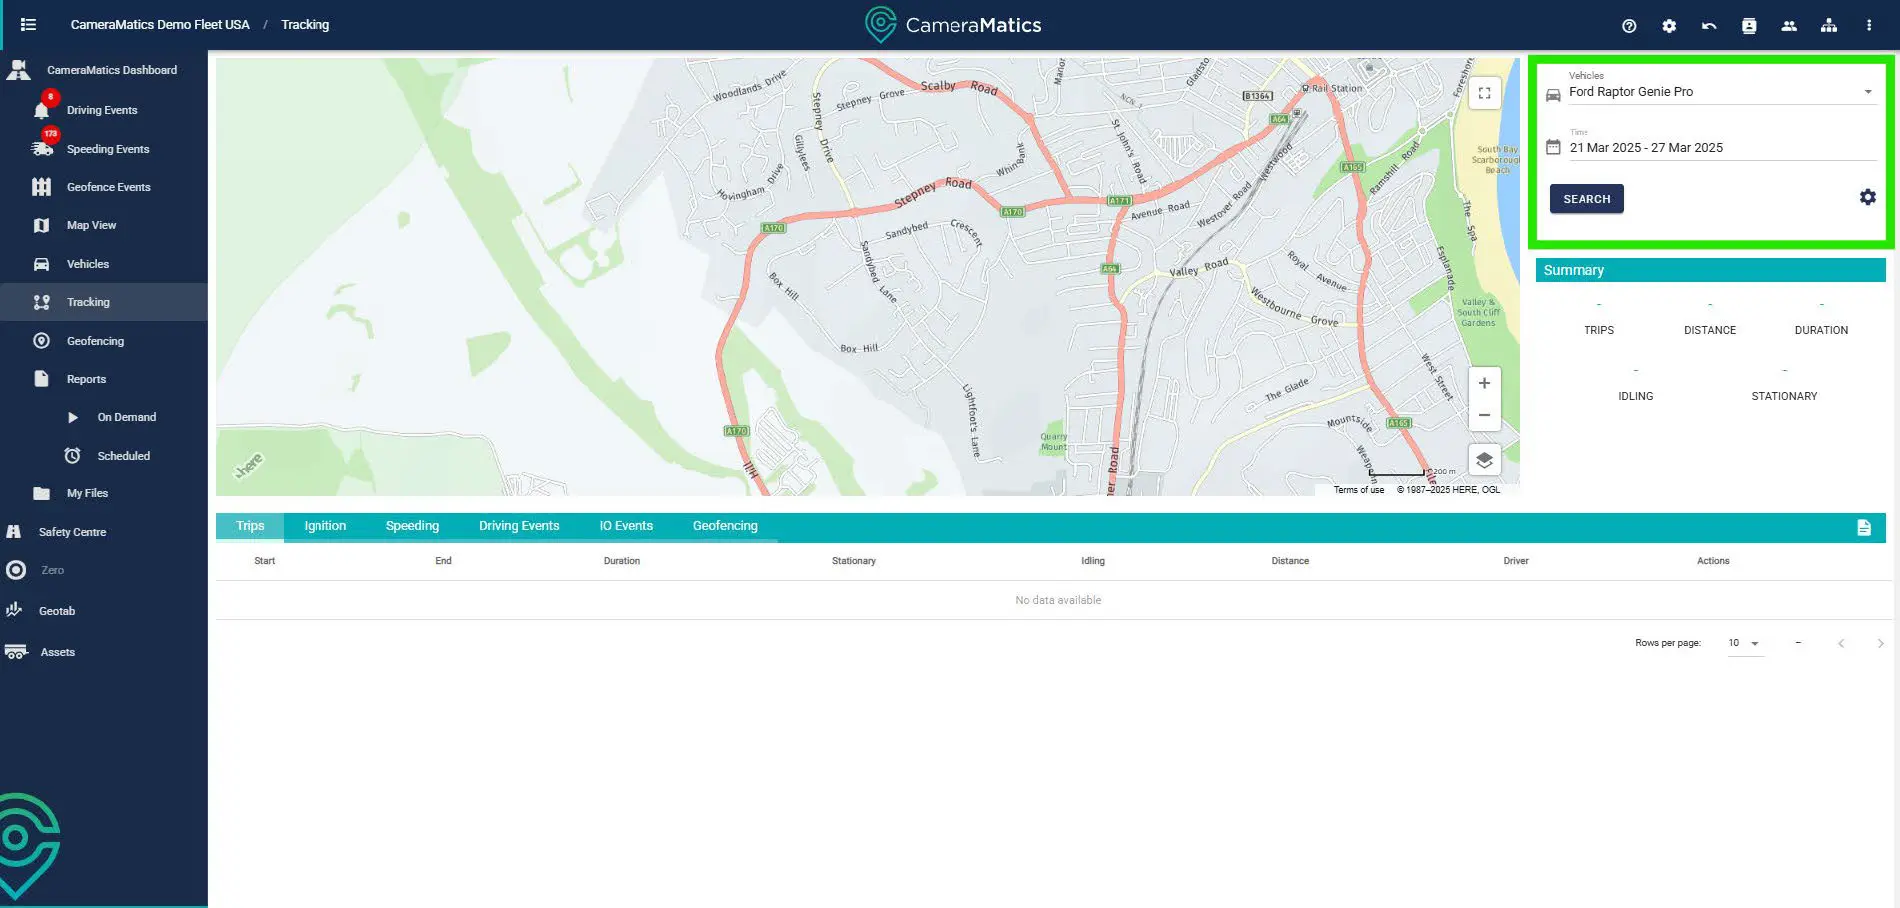
Task: Open On Demand play icon
Action: point(72,417)
